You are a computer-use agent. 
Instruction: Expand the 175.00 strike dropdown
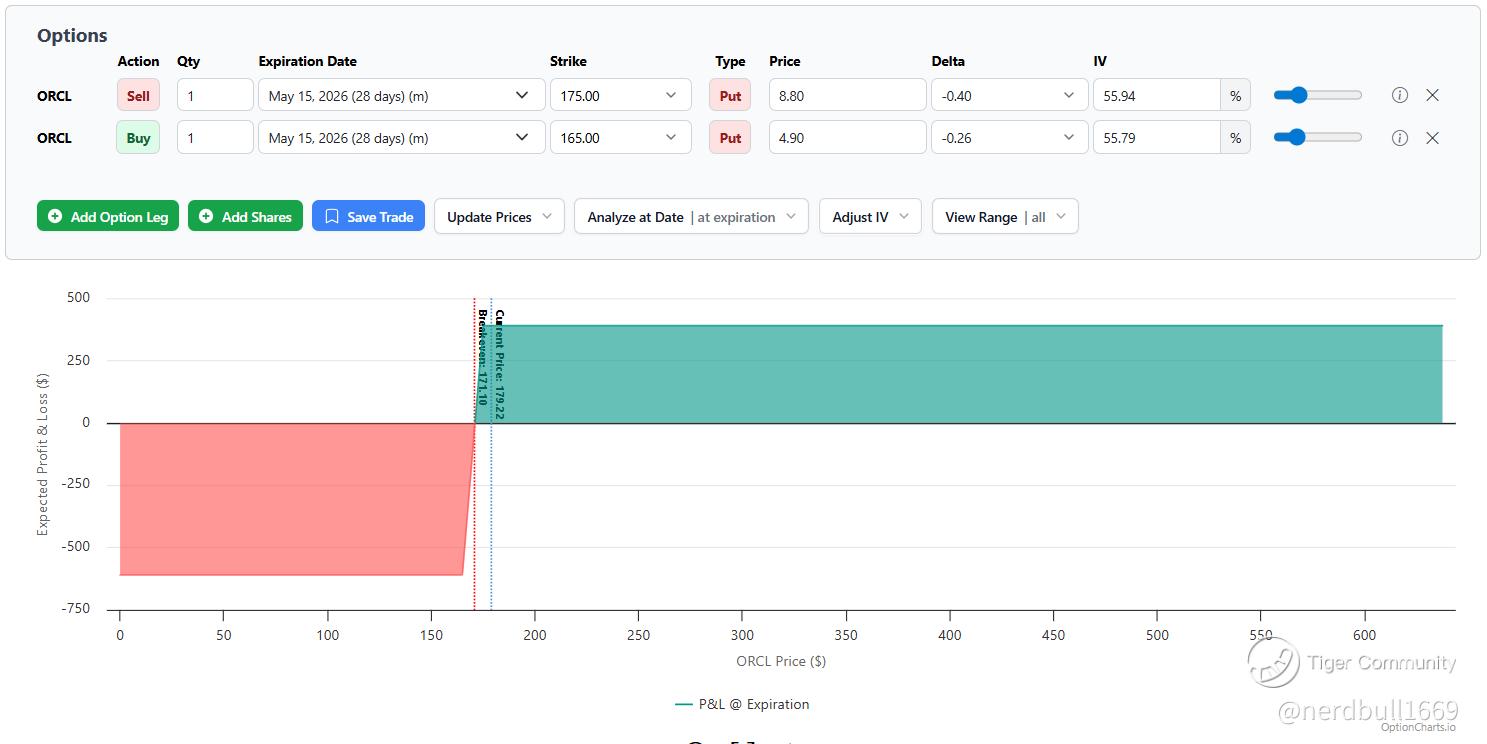pyautogui.click(x=621, y=96)
